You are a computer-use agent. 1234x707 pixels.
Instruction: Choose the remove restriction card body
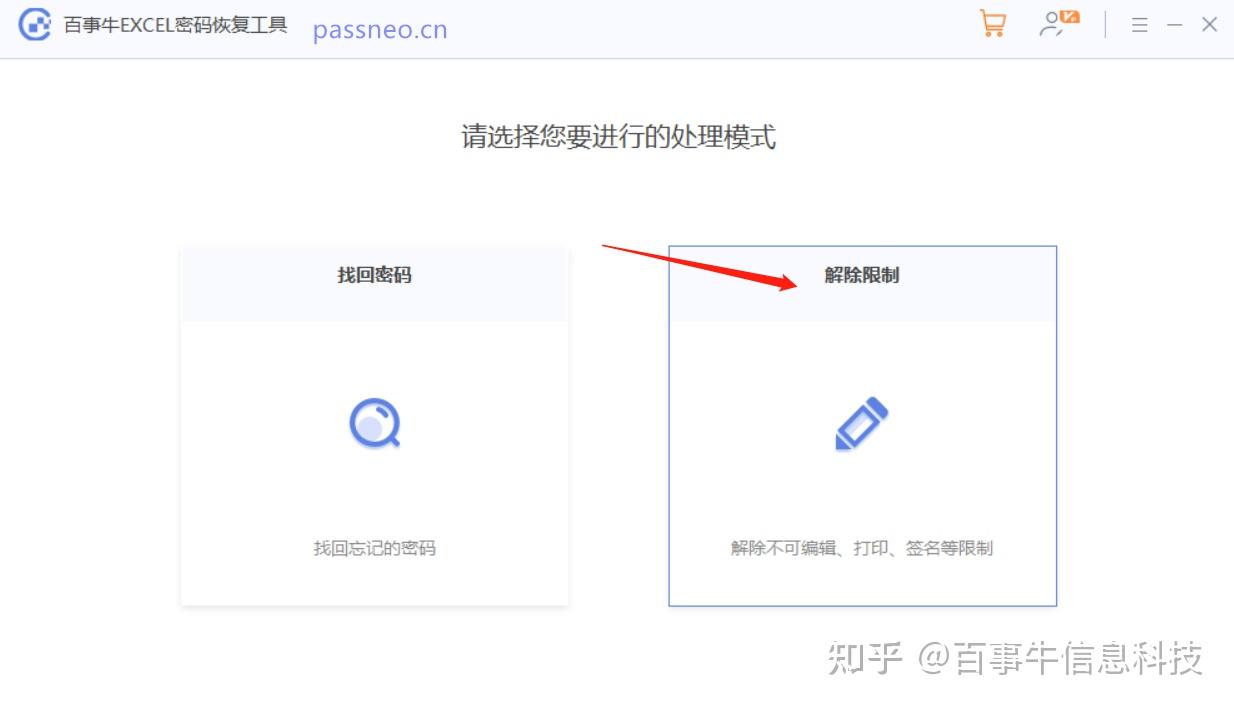pyautogui.click(x=862, y=462)
